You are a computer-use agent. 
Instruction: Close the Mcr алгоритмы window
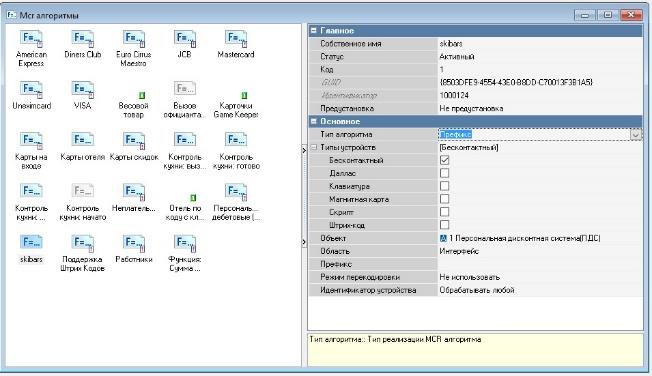pos(631,15)
